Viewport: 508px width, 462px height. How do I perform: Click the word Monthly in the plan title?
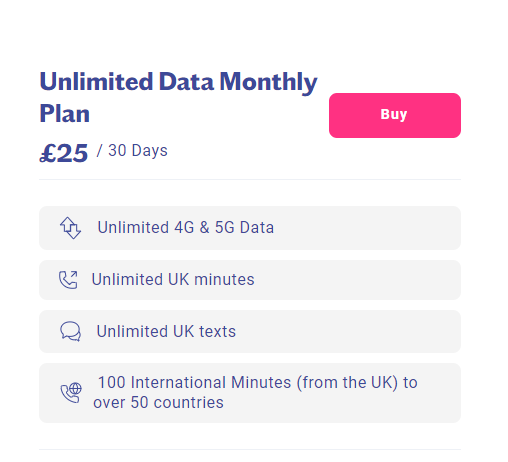[268, 82]
